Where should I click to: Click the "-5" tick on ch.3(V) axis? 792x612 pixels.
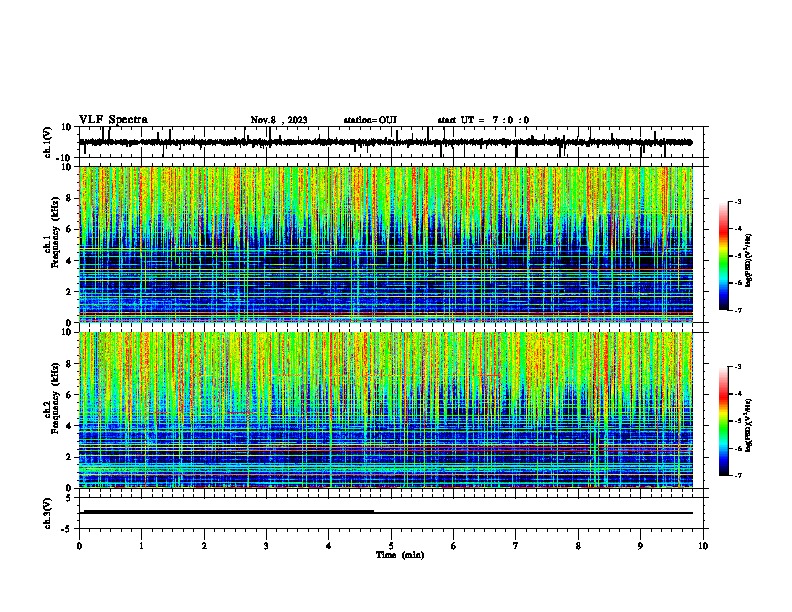click(68, 529)
